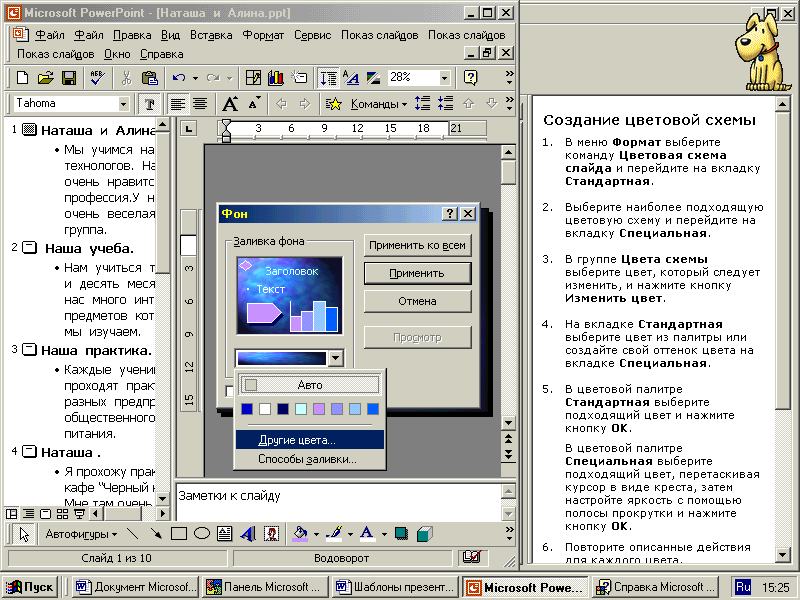Undo the last action

tap(178, 78)
